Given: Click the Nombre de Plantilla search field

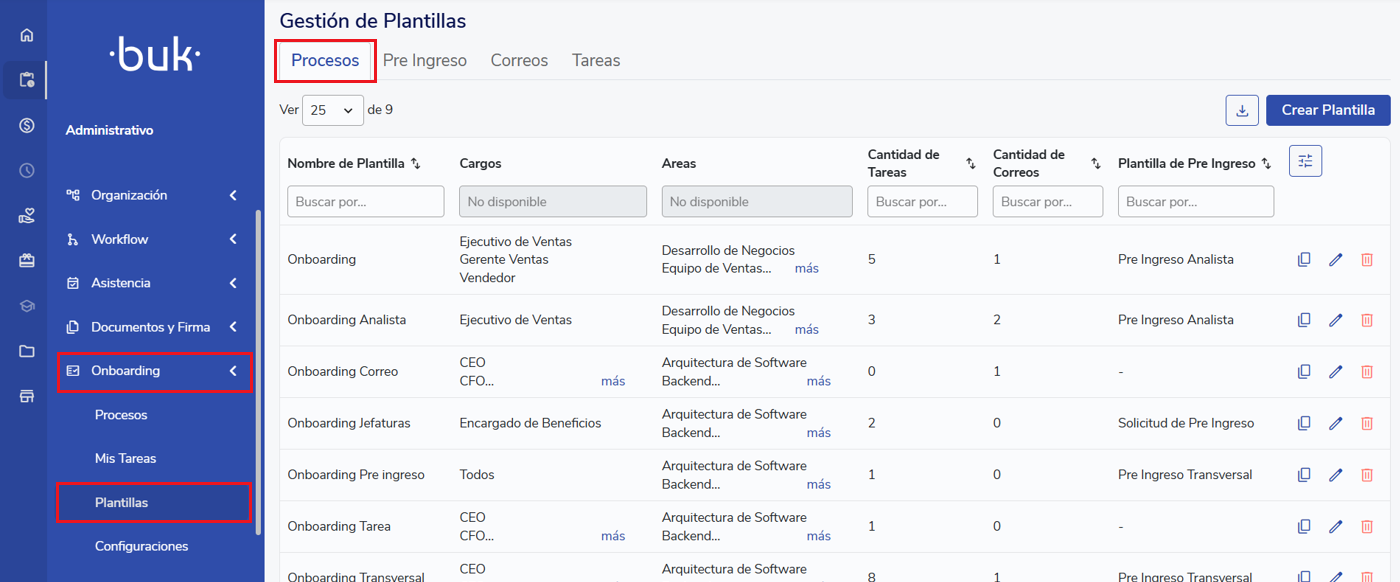Looking at the screenshot, I should point(365,202).
